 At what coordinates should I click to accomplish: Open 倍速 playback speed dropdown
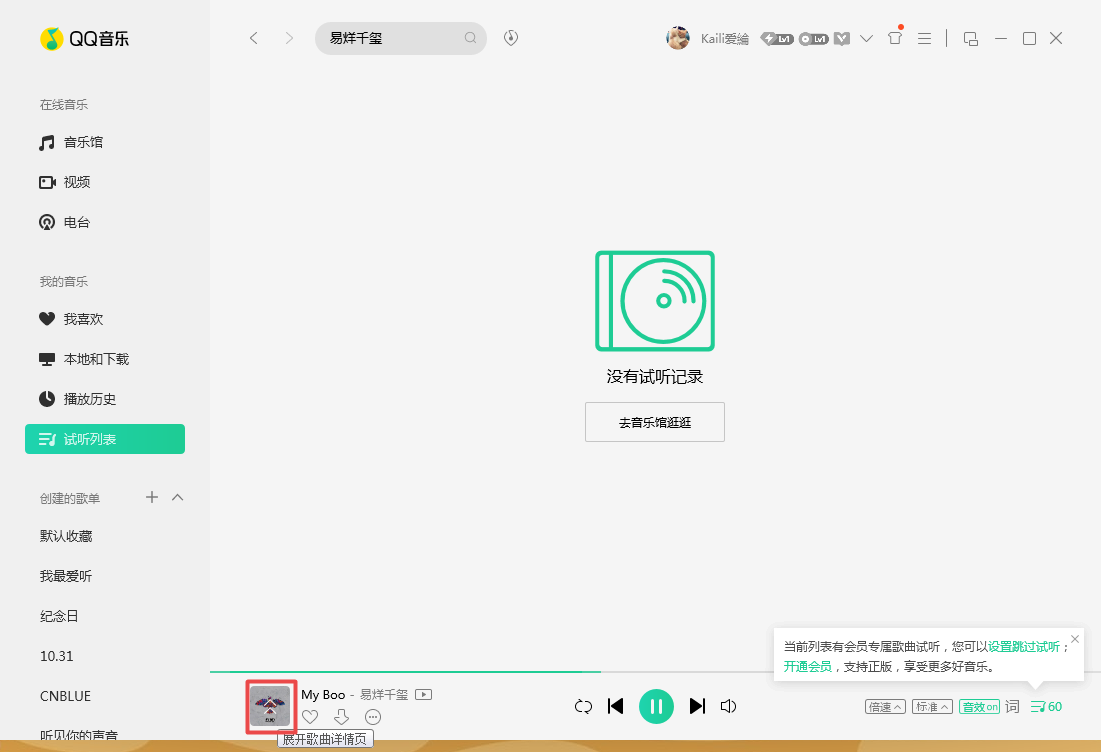click(885, 707)
